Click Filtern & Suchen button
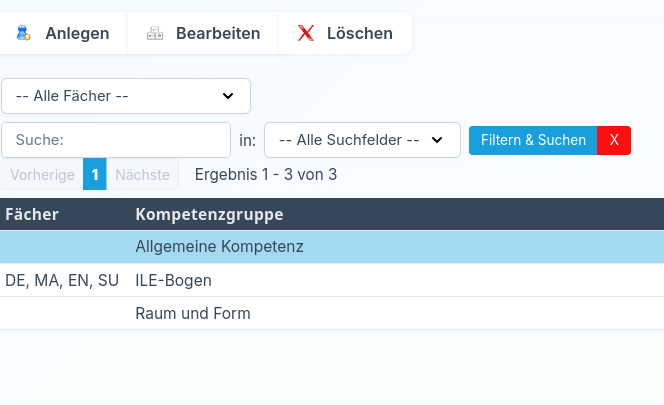Image resolution: width=664 pixels, height=405 pixels. coord(533,140)
